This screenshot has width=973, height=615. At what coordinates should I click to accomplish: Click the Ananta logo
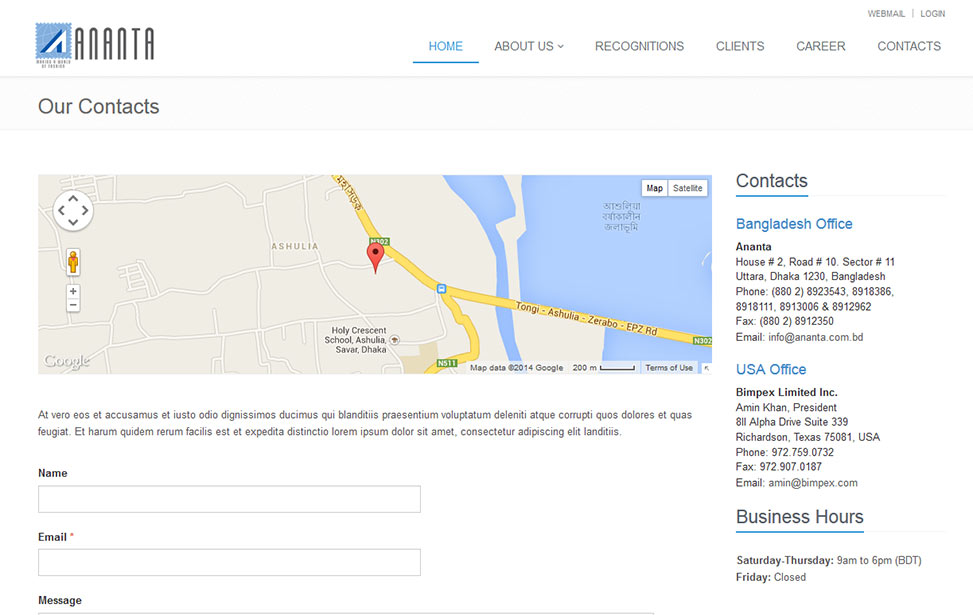95,44
